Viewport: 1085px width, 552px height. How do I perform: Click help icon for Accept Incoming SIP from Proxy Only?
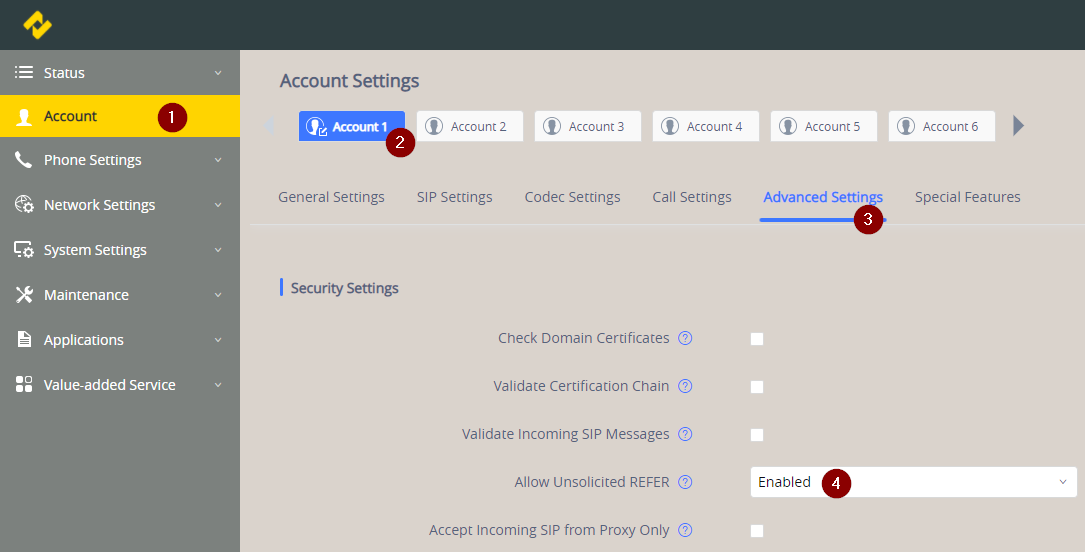685,530
